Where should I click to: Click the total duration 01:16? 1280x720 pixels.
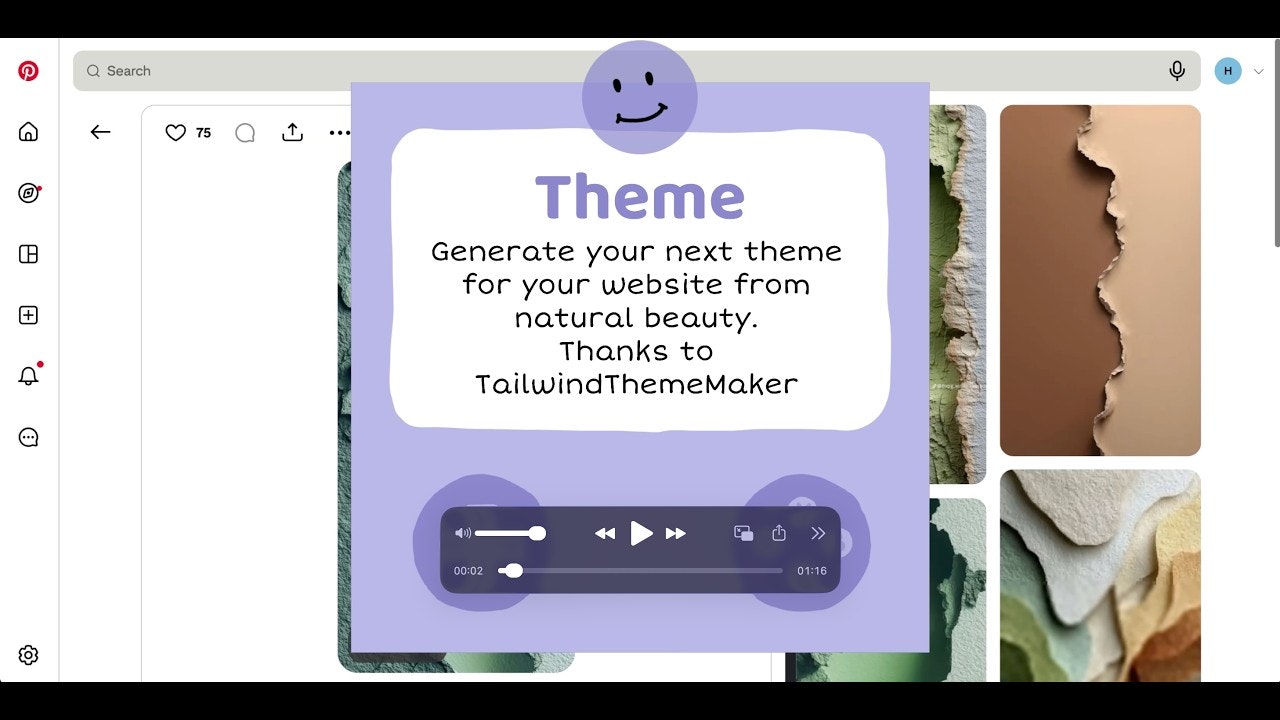point(812,571)
